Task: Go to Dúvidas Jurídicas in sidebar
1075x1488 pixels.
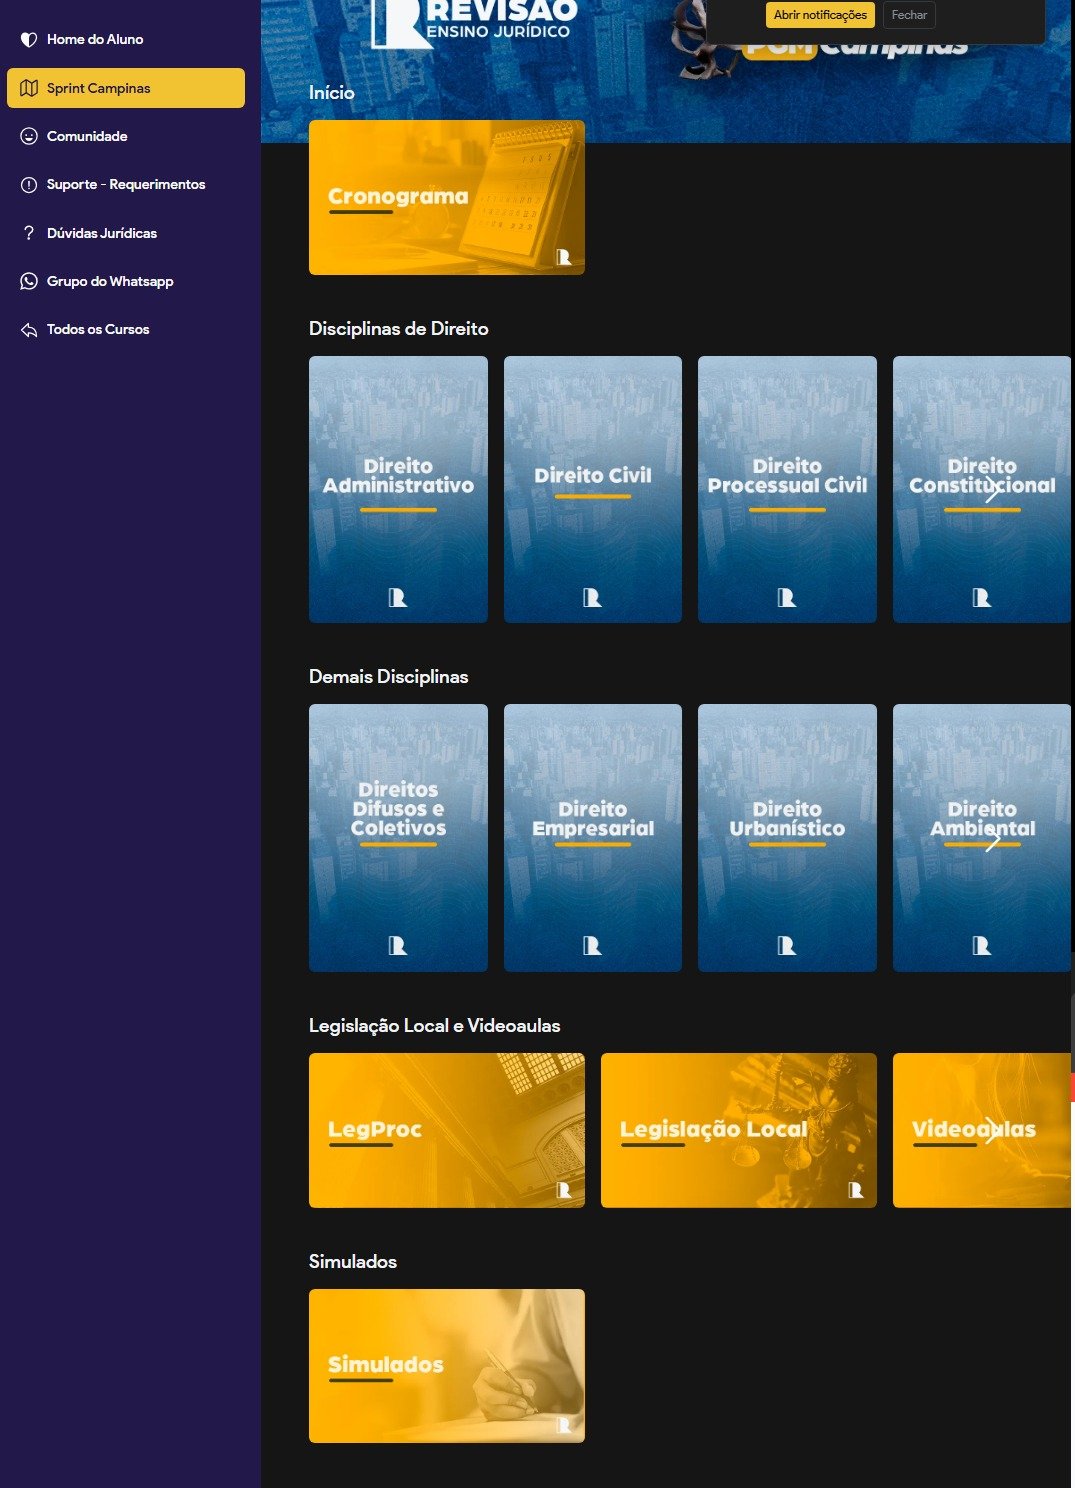Action: point(101,233)
